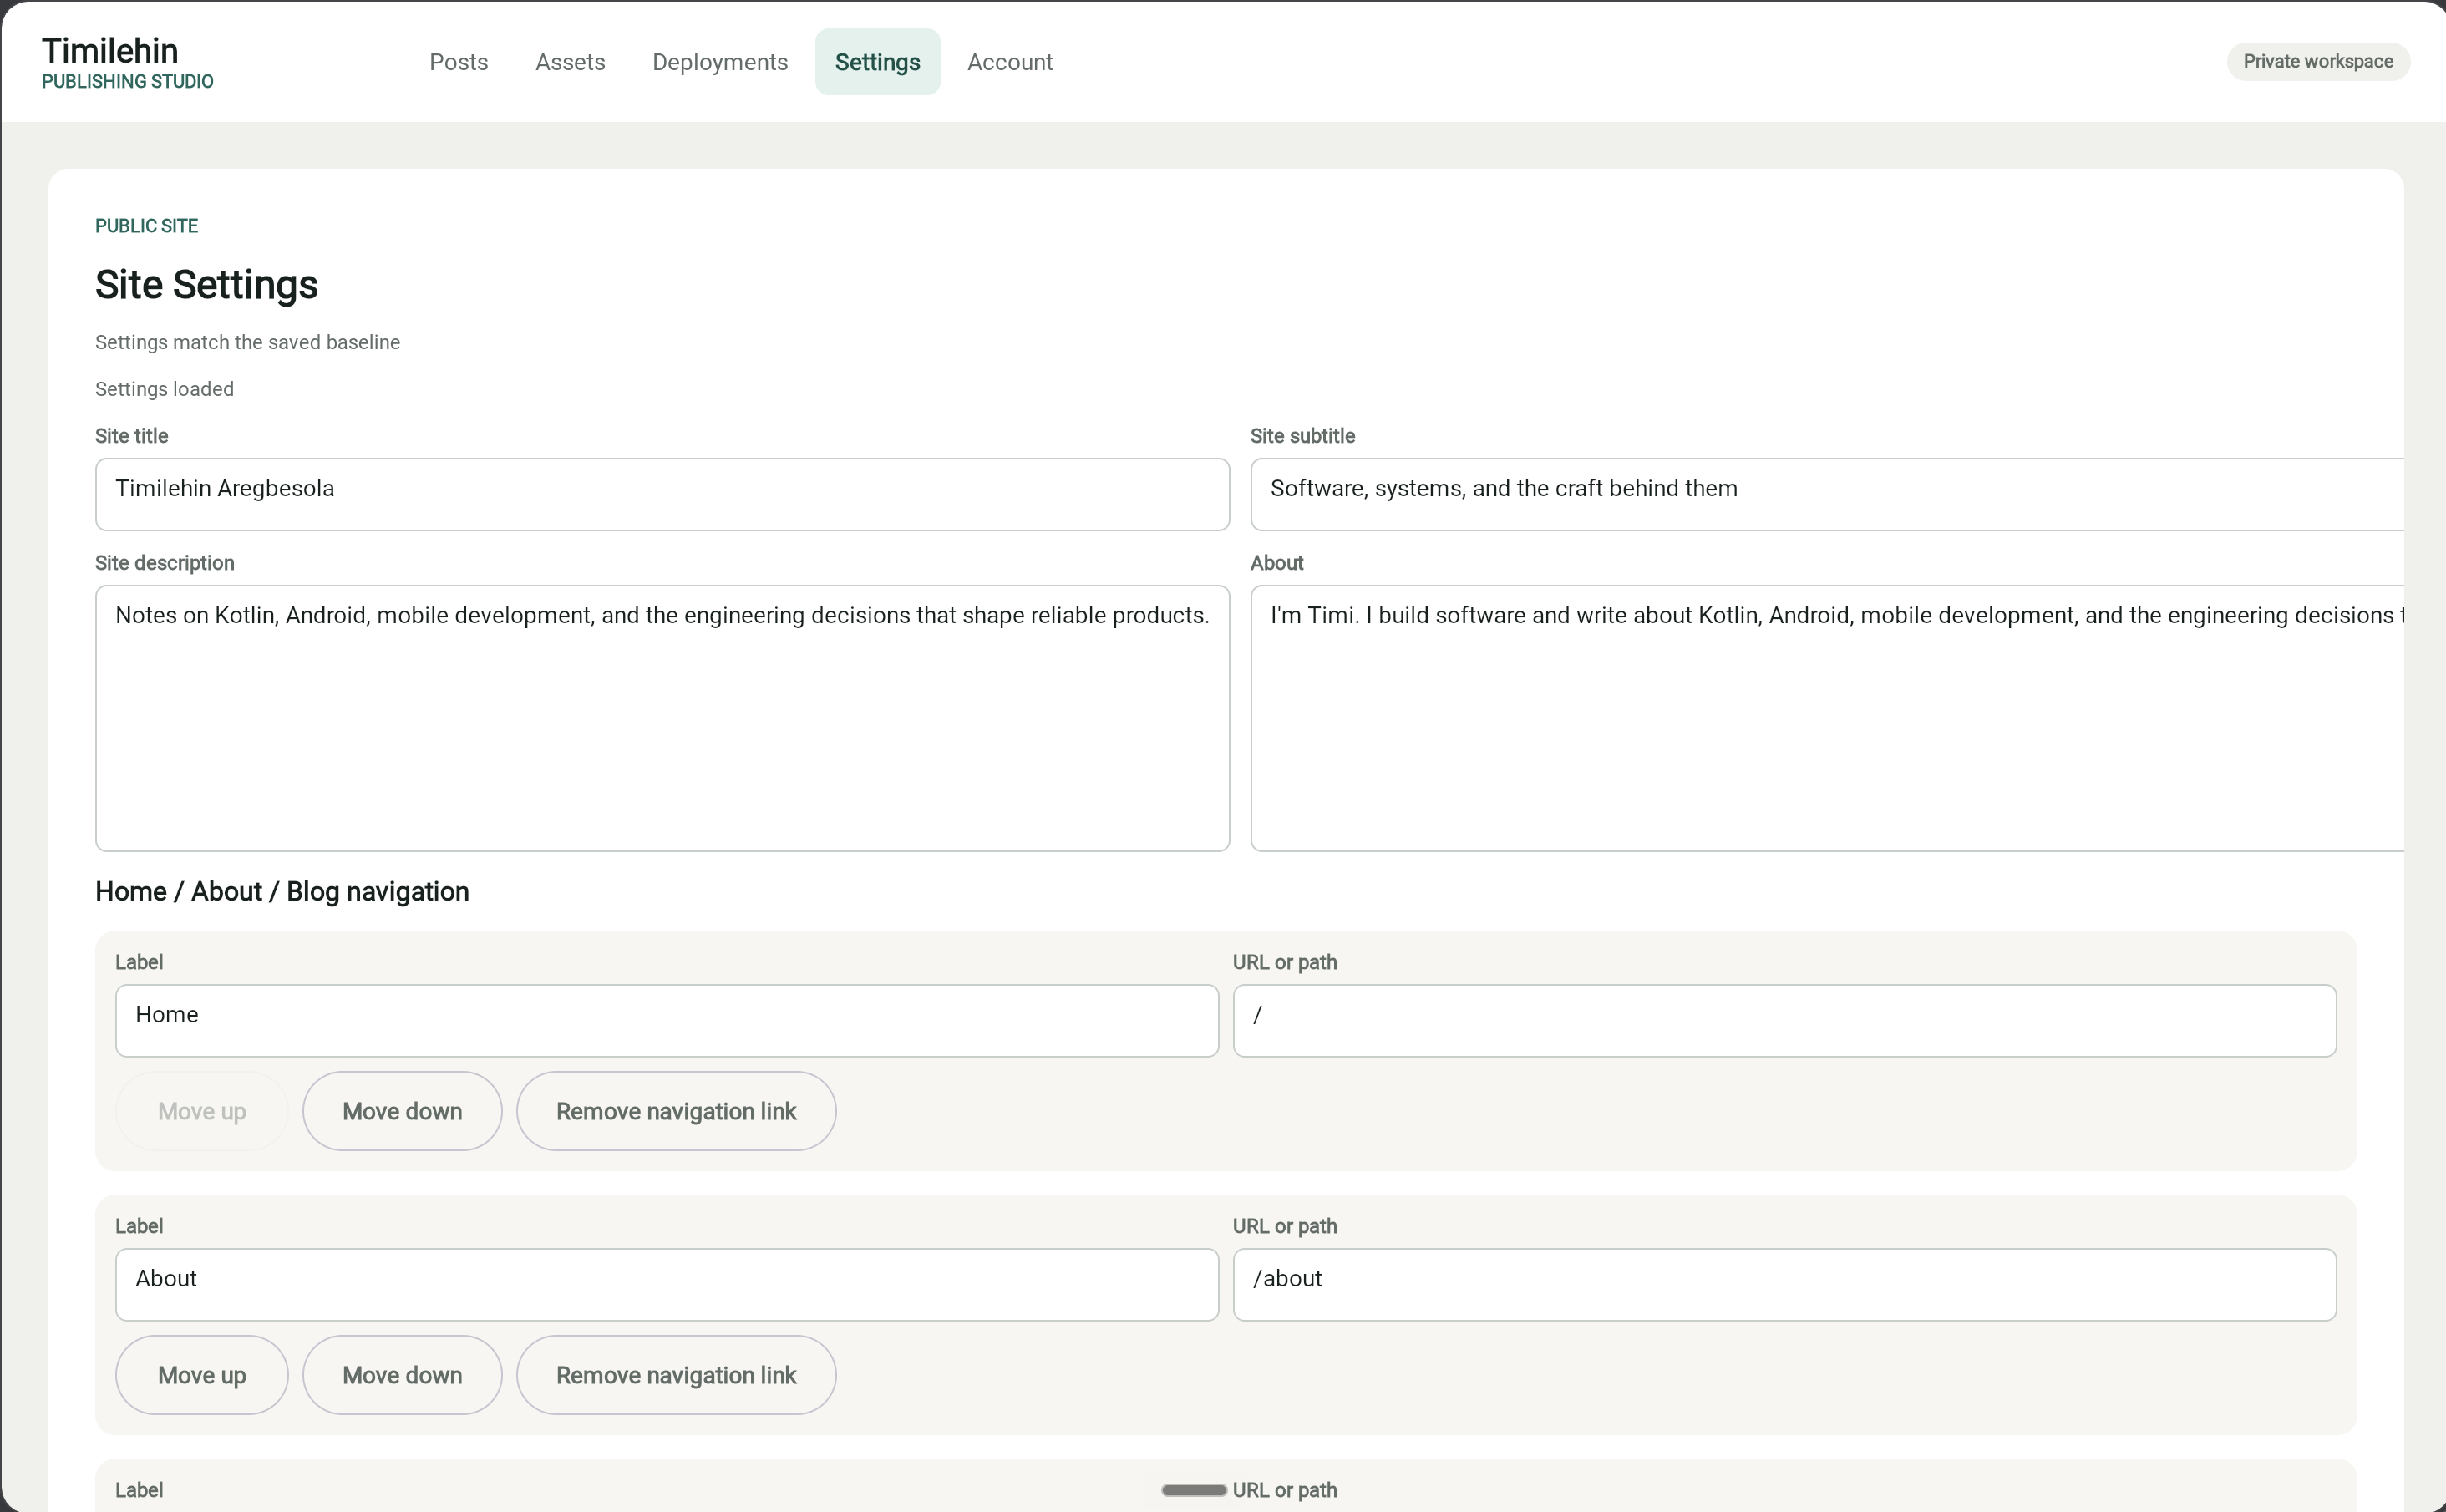Click the disabled Move up for Home
2446x1512 pixels.
pyautogui.click(x=202, y=1111)
